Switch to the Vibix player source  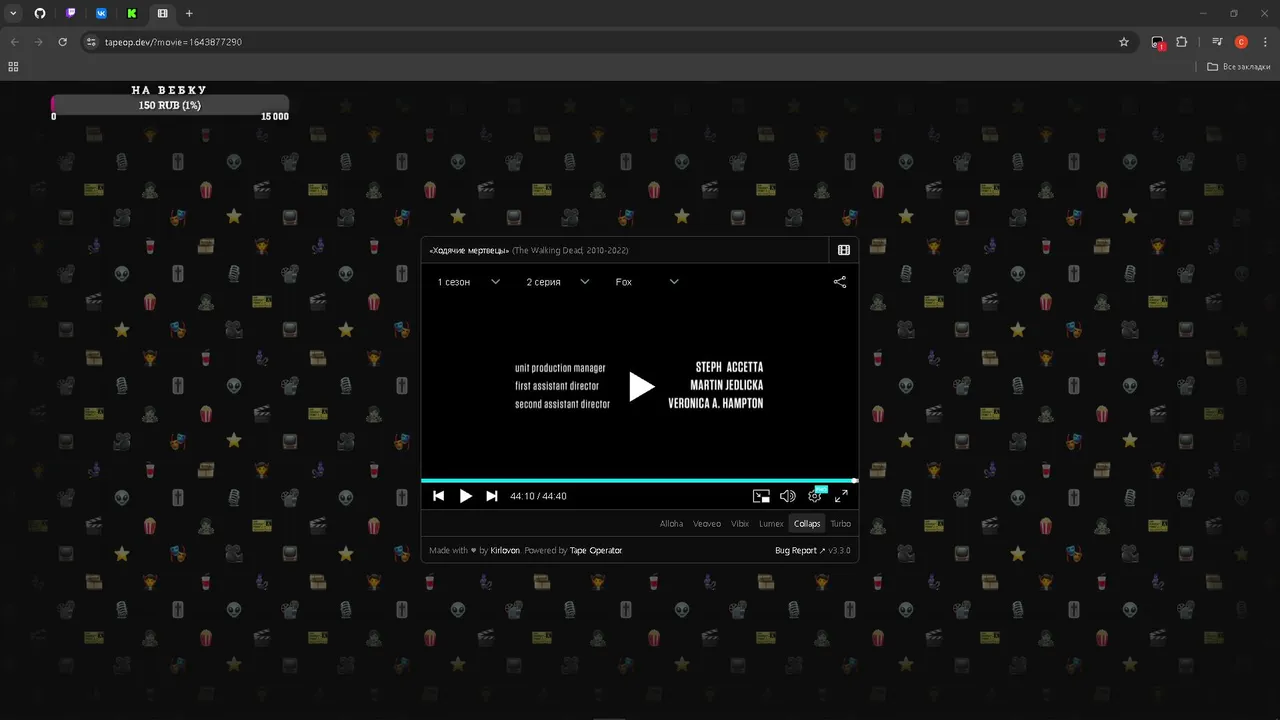[740, 524]
